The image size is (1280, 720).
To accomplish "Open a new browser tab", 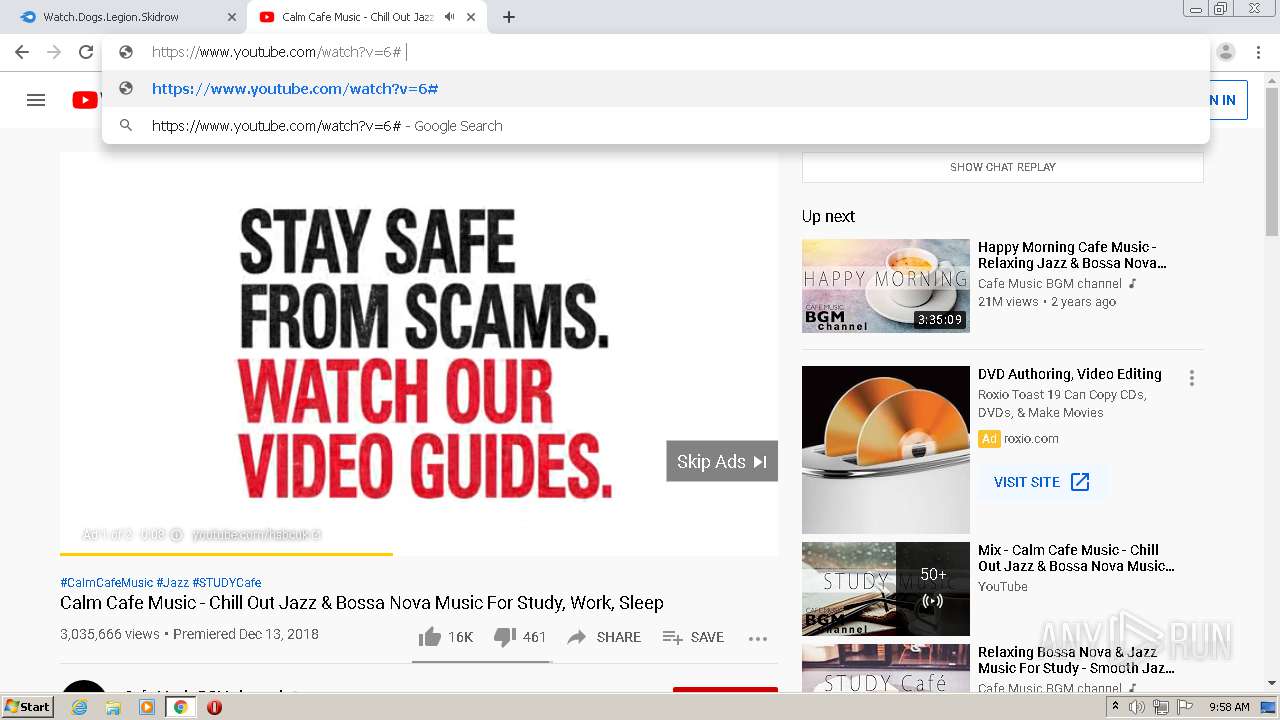I will 509,17.
